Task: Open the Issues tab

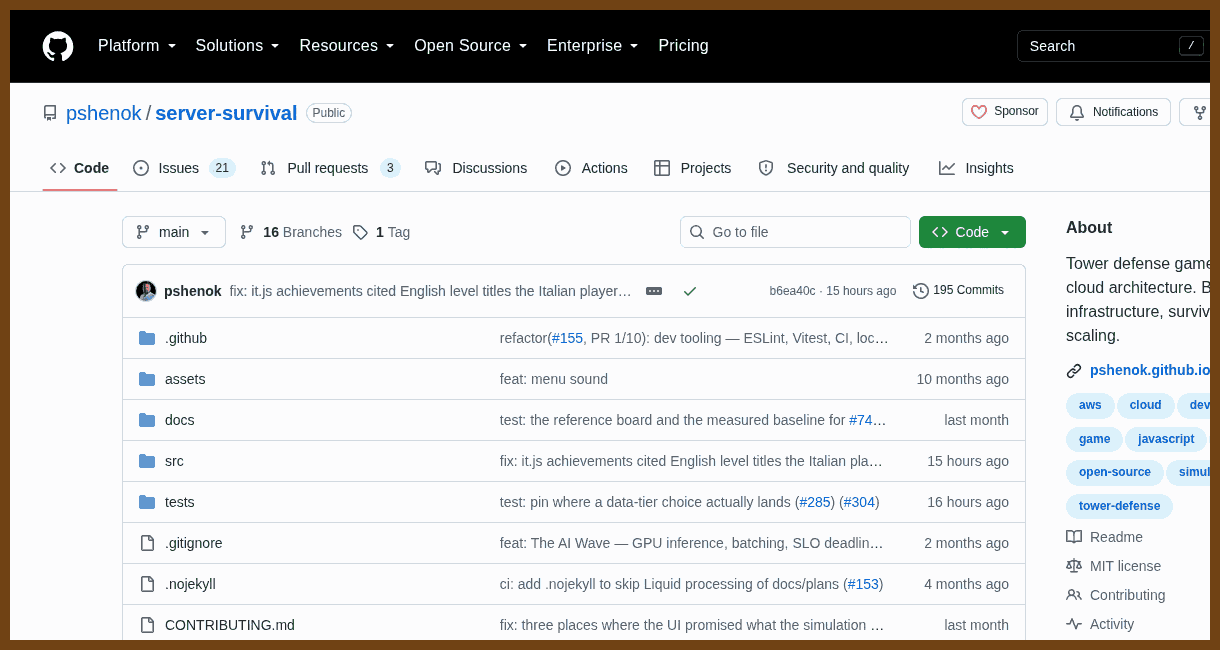Action: 184,168
